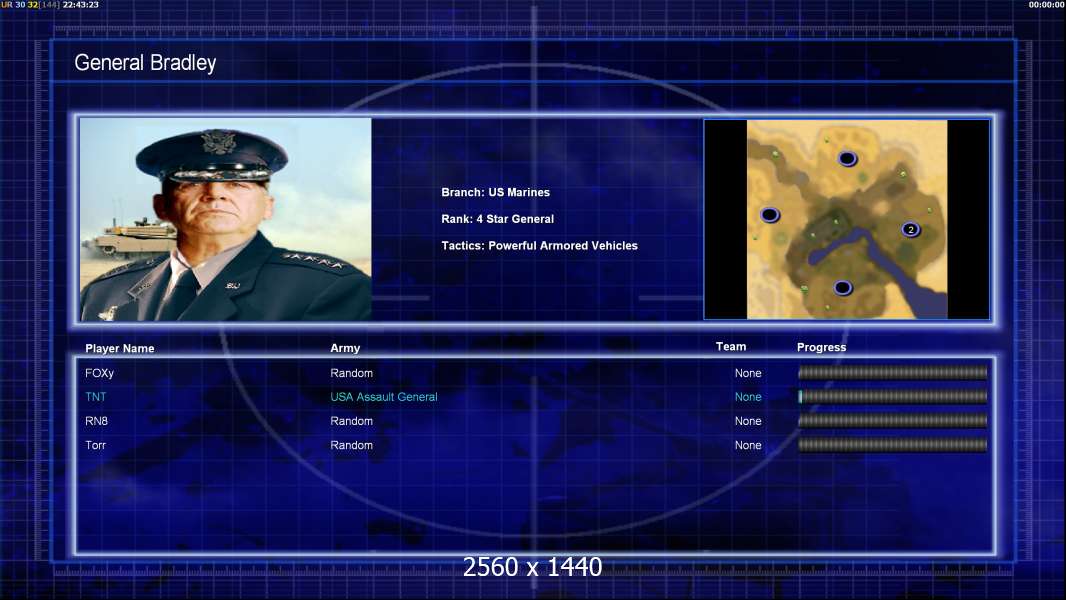Click Torr's loading progress bar
Viewport: 1066px width, 600px height.
(x=893, y=445)
